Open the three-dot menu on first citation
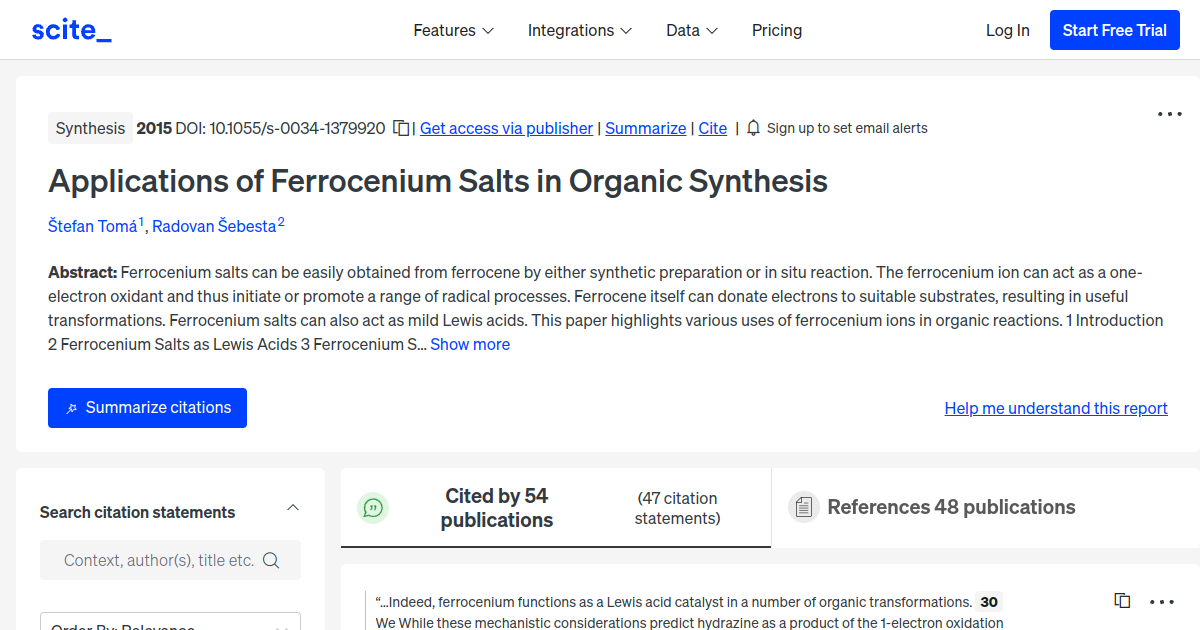The height and width of the screenshot is (630, 1200). pos(1162,602)
